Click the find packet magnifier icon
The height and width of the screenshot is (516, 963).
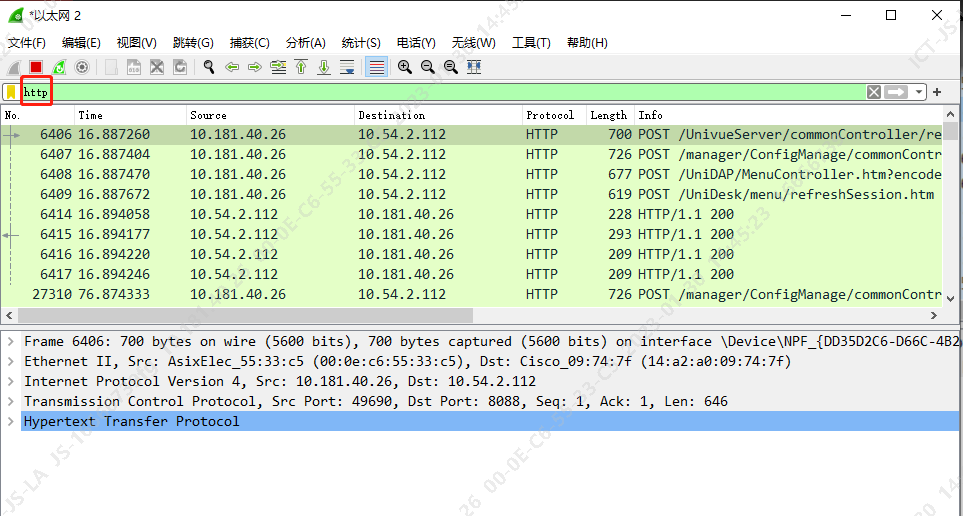209,67
